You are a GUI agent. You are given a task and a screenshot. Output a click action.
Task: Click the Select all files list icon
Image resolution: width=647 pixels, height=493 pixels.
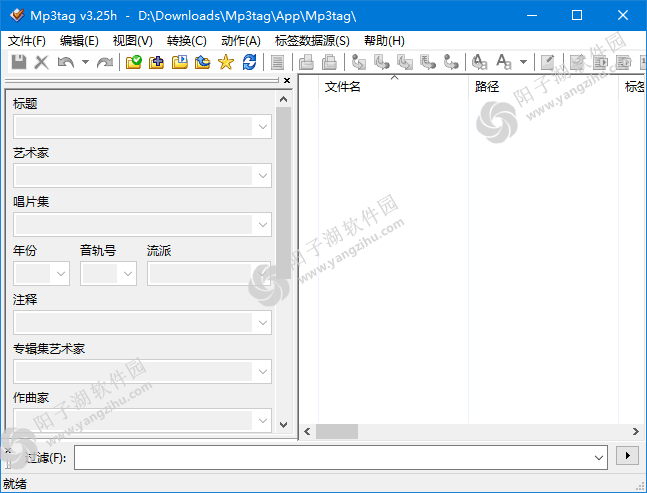pyautogui.click(x=277, y=62)
